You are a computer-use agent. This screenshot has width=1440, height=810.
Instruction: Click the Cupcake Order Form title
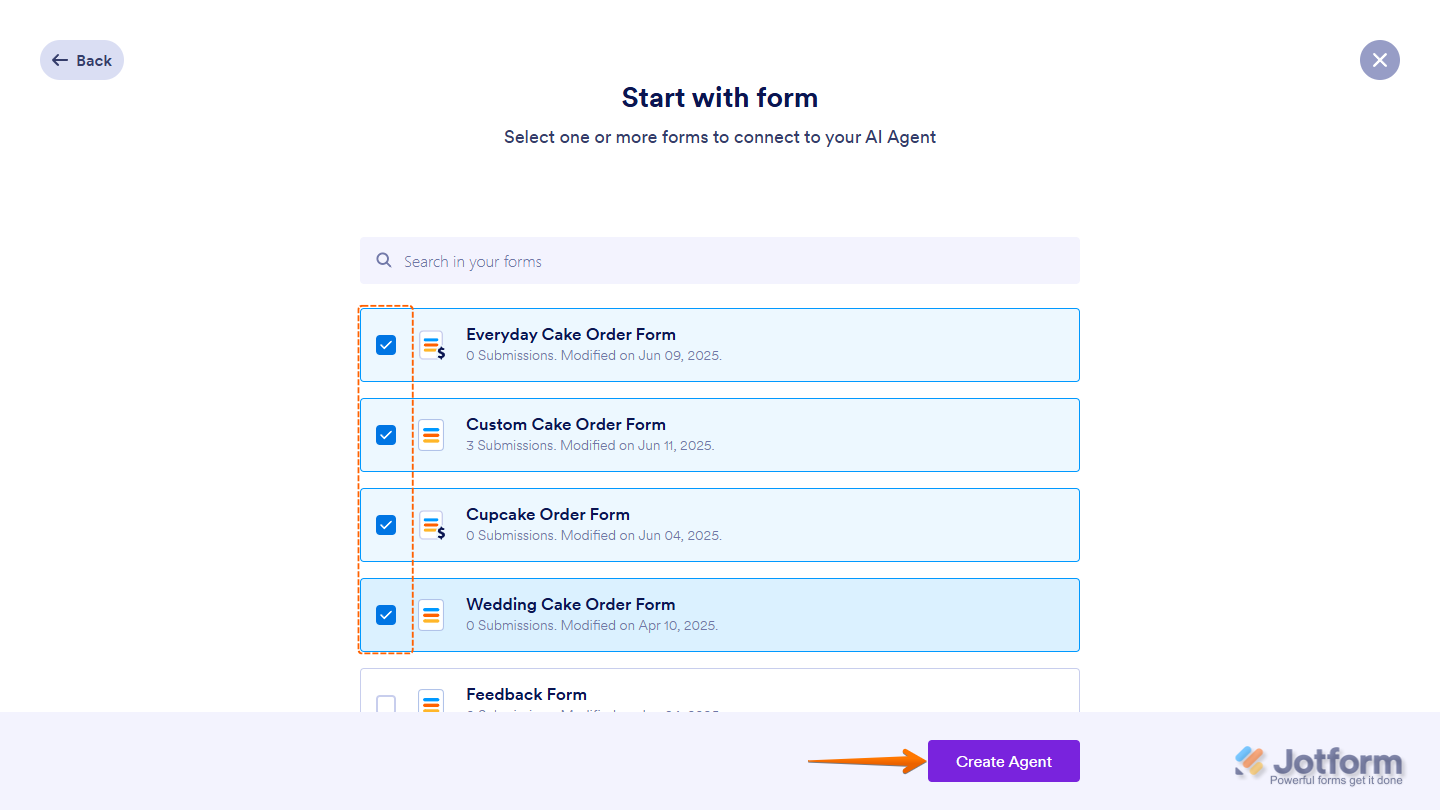tap(547, 514)
